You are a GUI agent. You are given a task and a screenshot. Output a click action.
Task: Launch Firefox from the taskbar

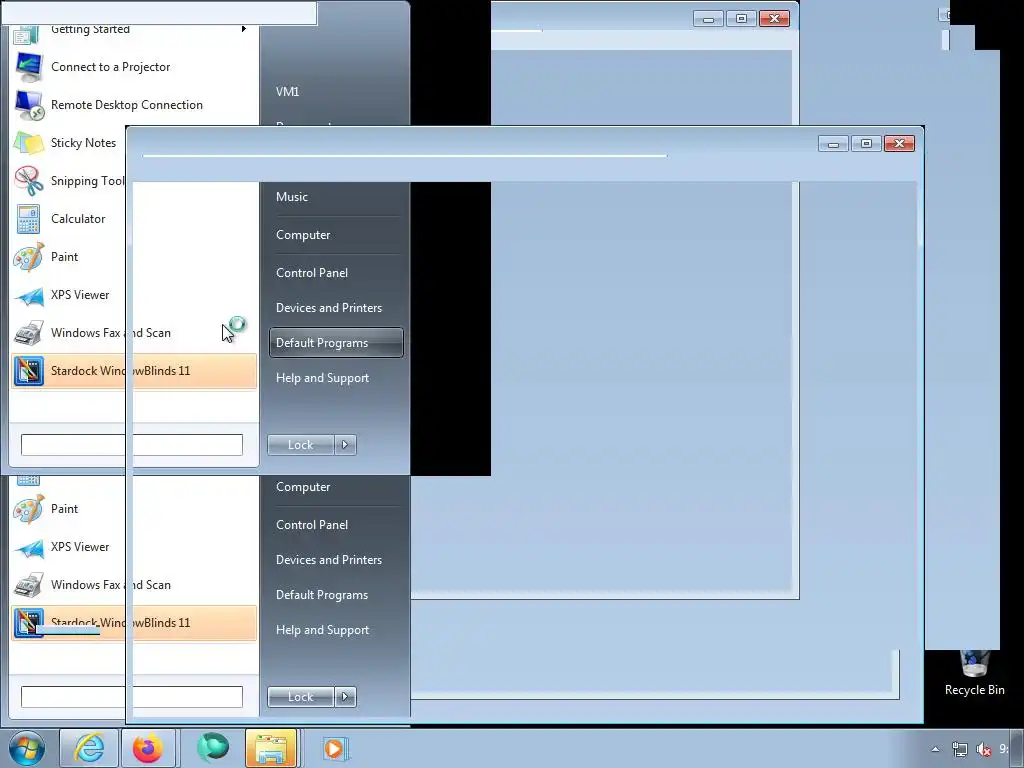pos(148,748)
